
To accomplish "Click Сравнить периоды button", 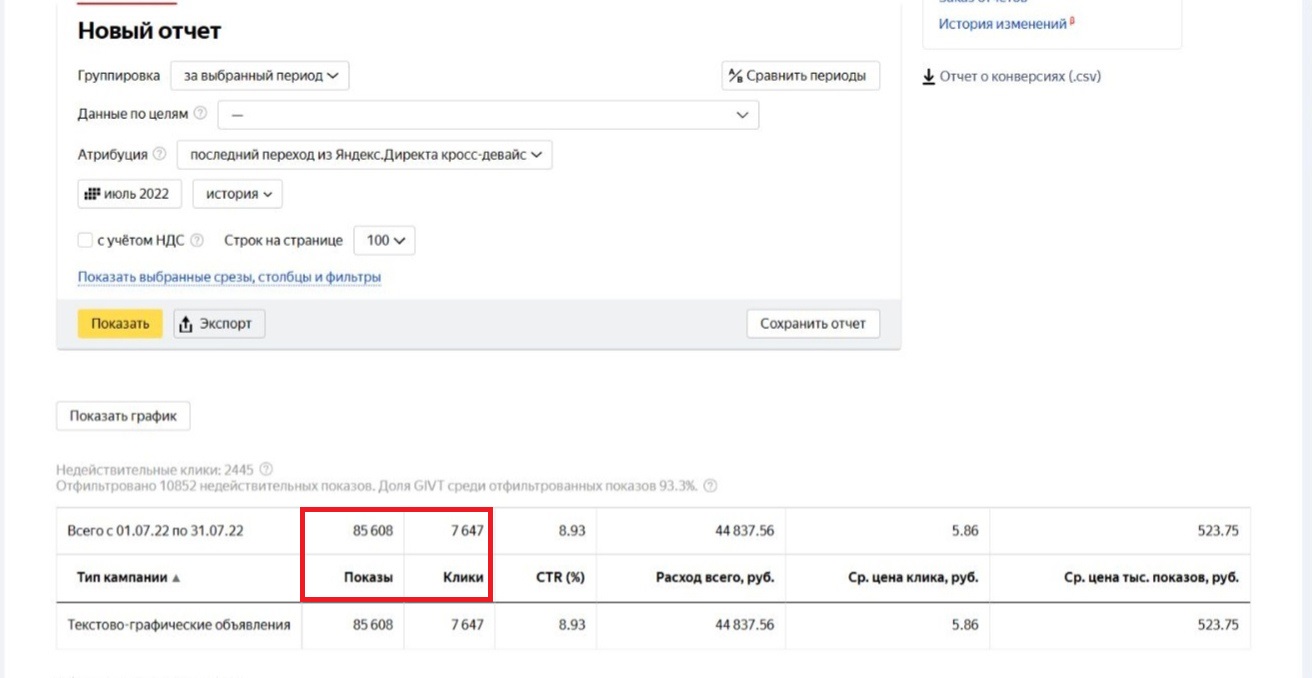I will [800, 76].
